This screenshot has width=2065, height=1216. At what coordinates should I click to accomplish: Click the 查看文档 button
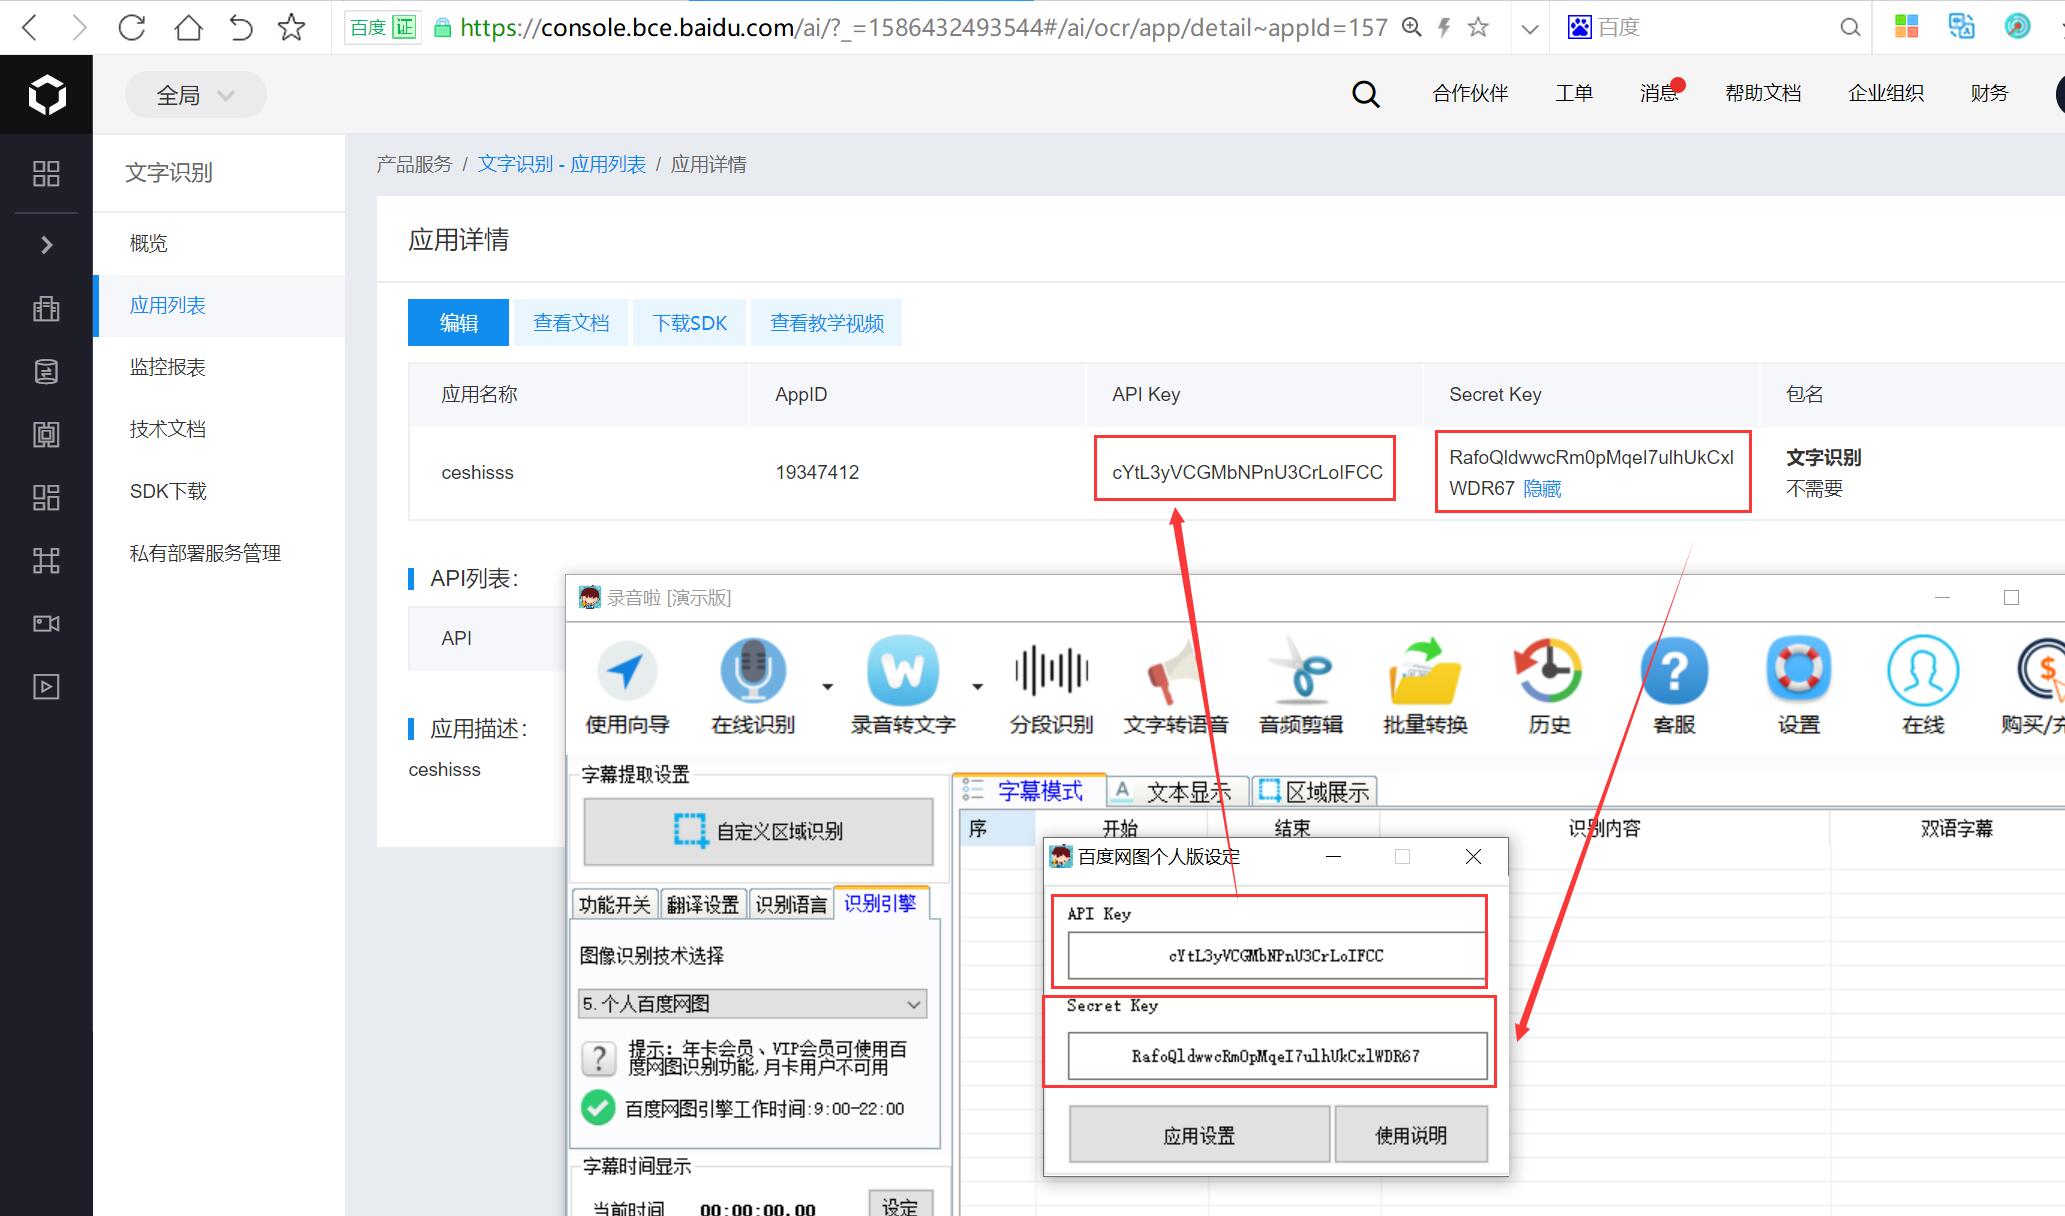[x=571, y=322]
